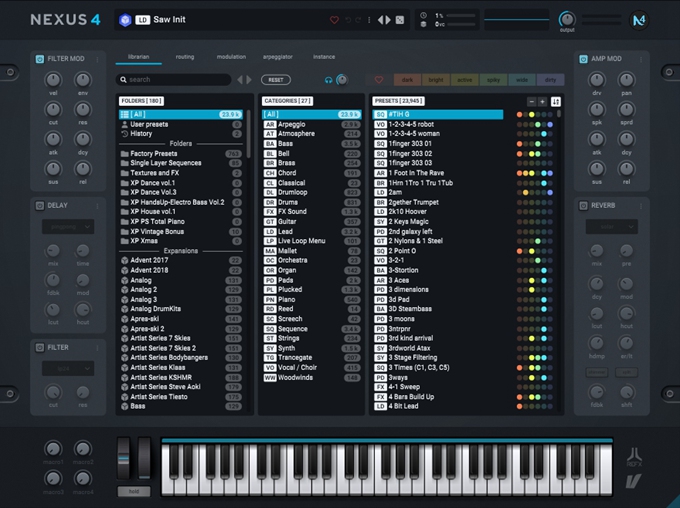Image resolution: width=680 pixels, height=508 pixels.
Task: Toggle the Filter Mod power button
Action: (x=40, y=59)
